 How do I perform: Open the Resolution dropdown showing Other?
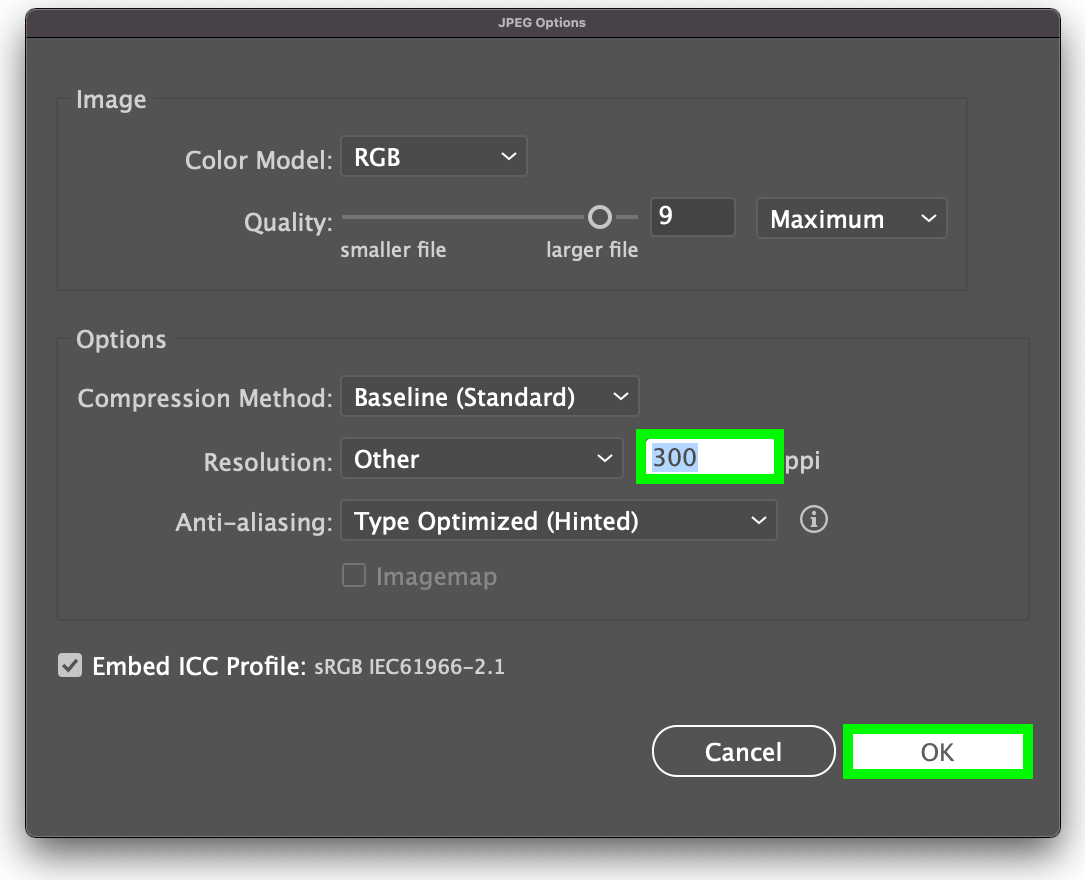click(x=481, y=458)
